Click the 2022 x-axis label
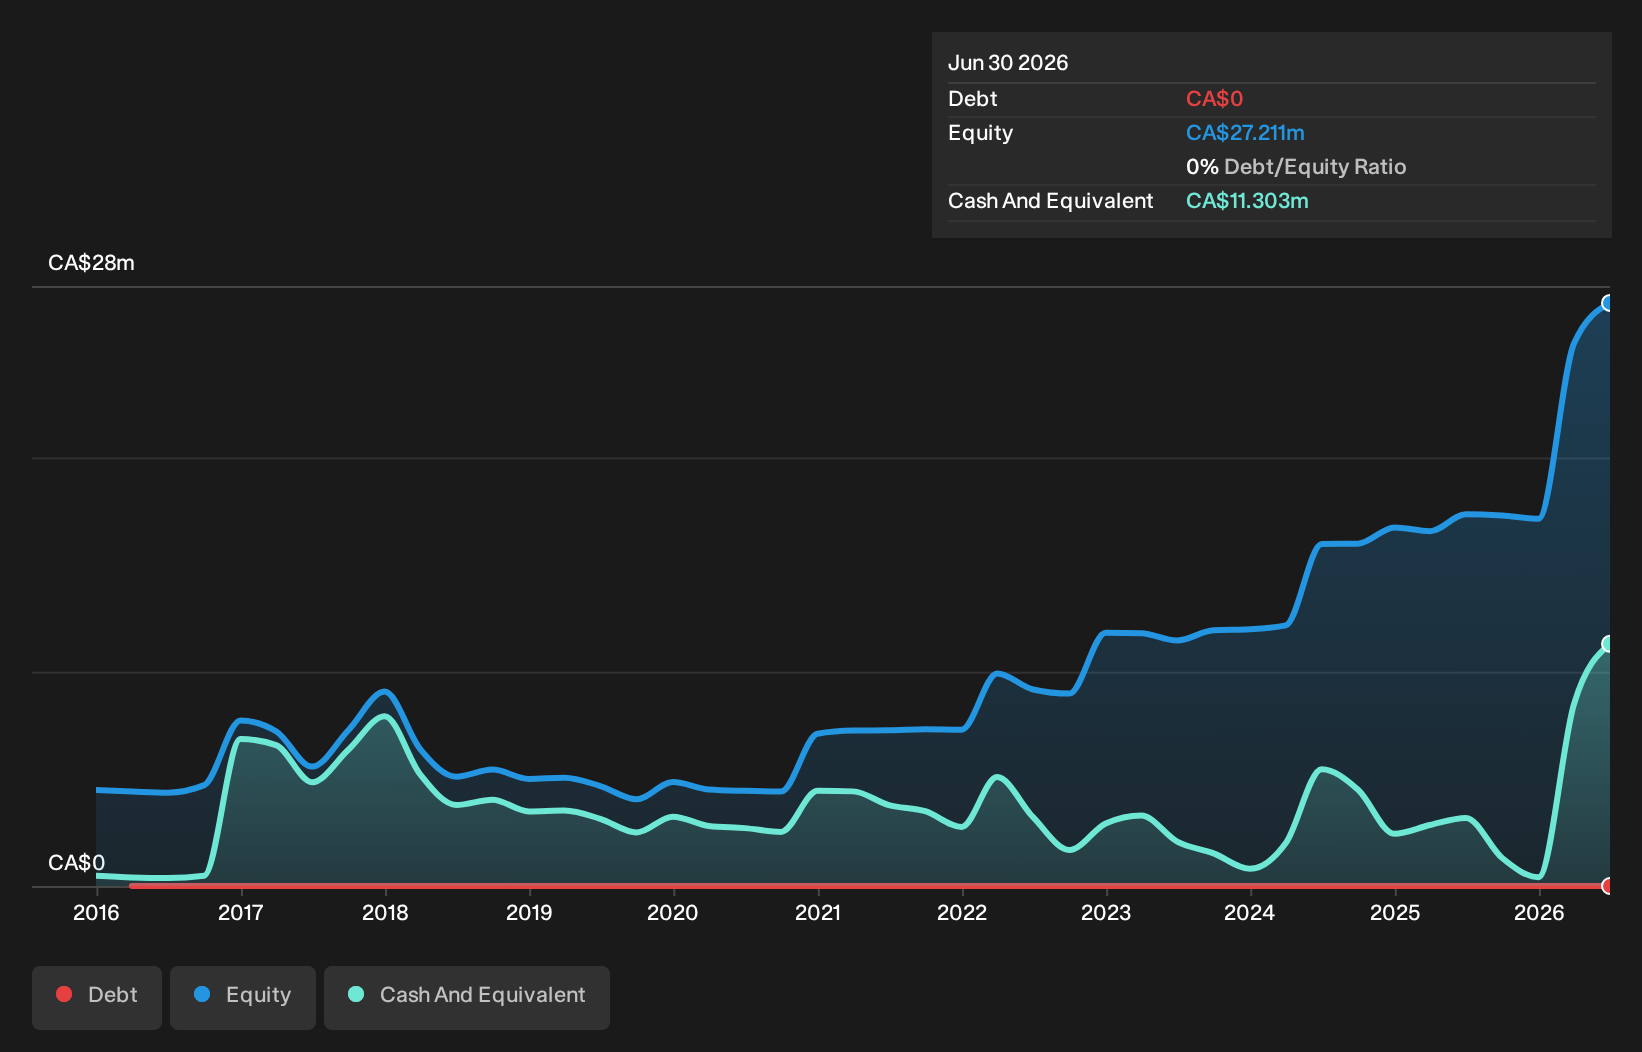 point(962,913)
